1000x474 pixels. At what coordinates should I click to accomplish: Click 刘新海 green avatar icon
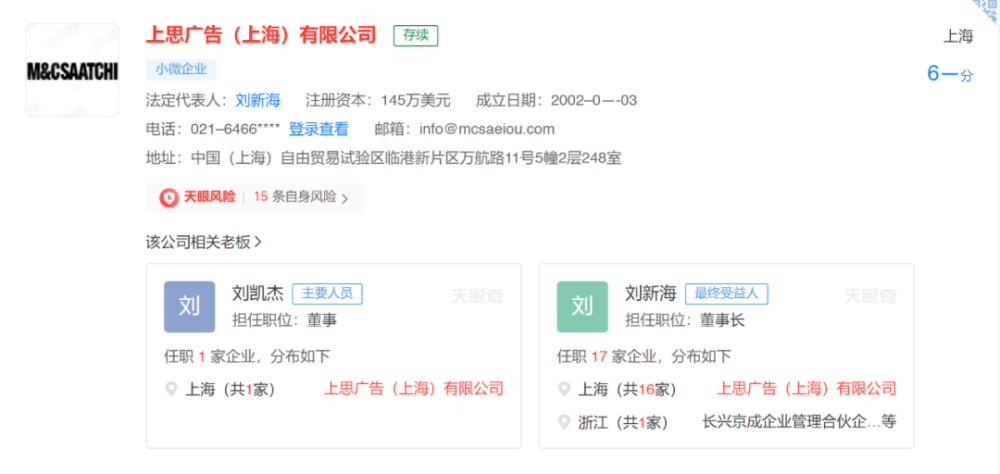582,307
